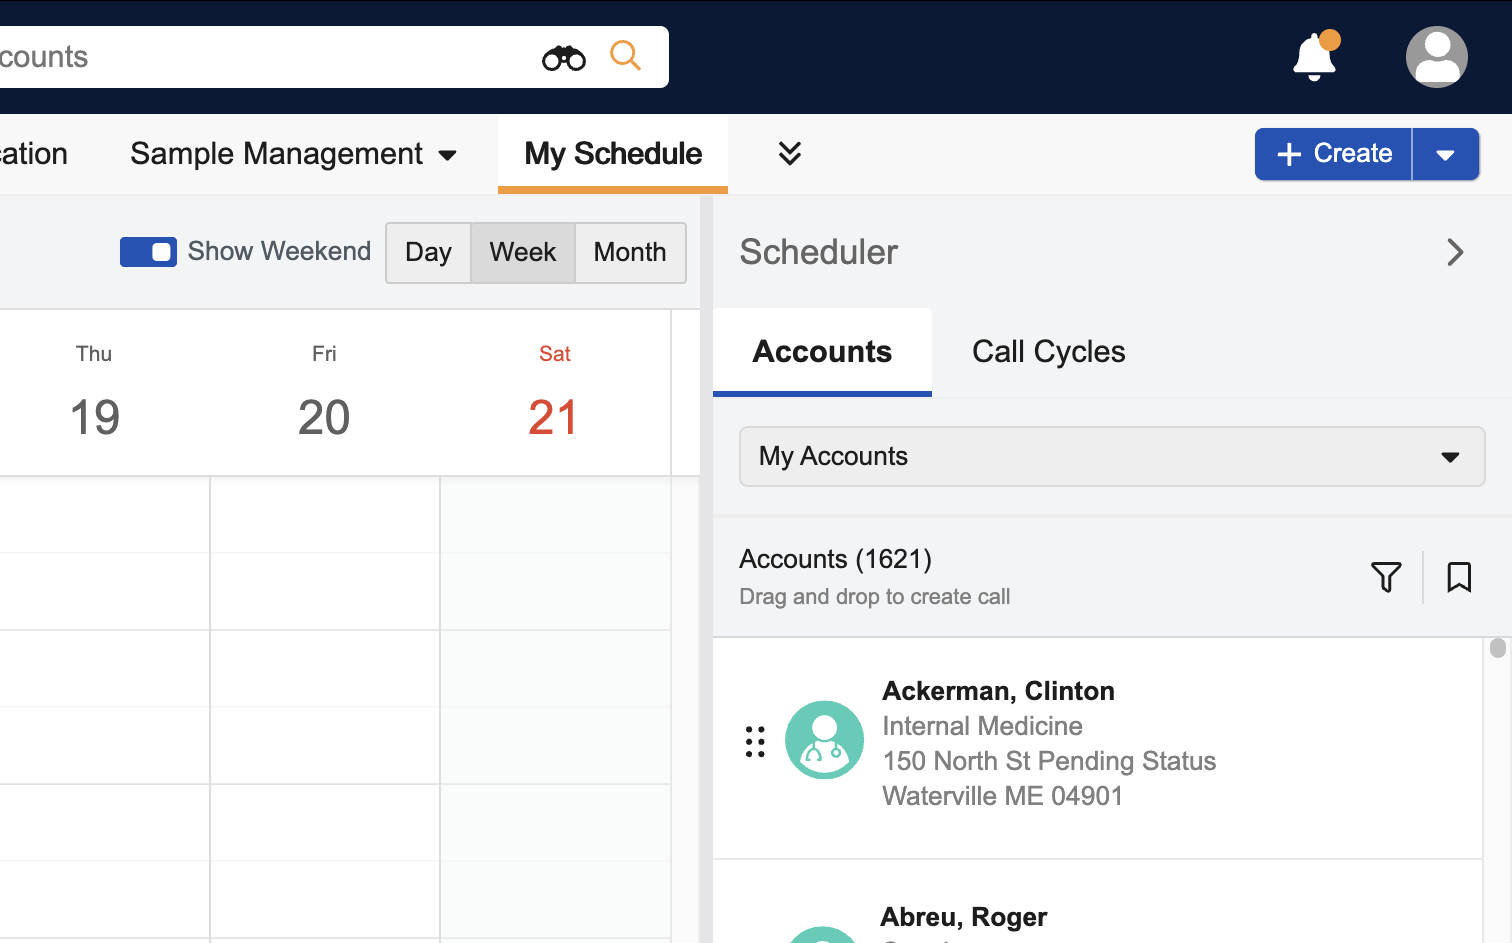This screenshot has height=943, width=1512.
Task: Switch calendar to Day view
Action: tap(428, 253)
